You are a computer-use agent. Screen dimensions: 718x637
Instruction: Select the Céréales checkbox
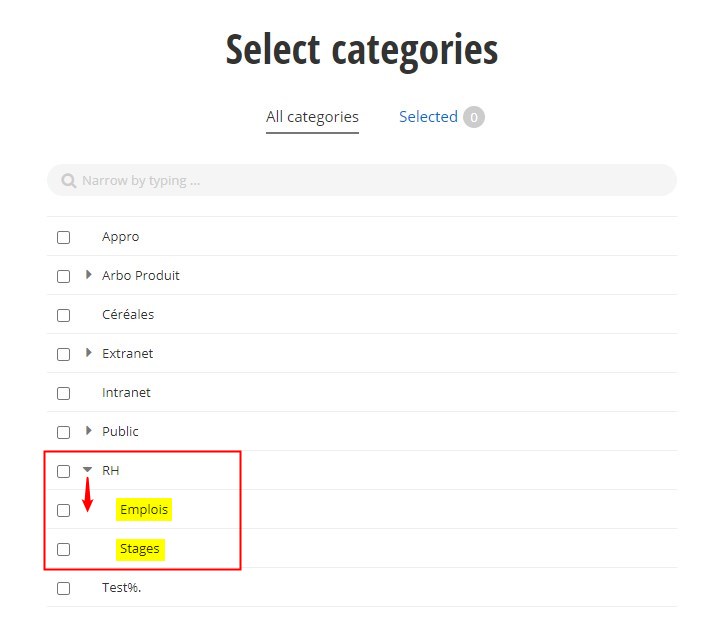click(x=63, y=315)
